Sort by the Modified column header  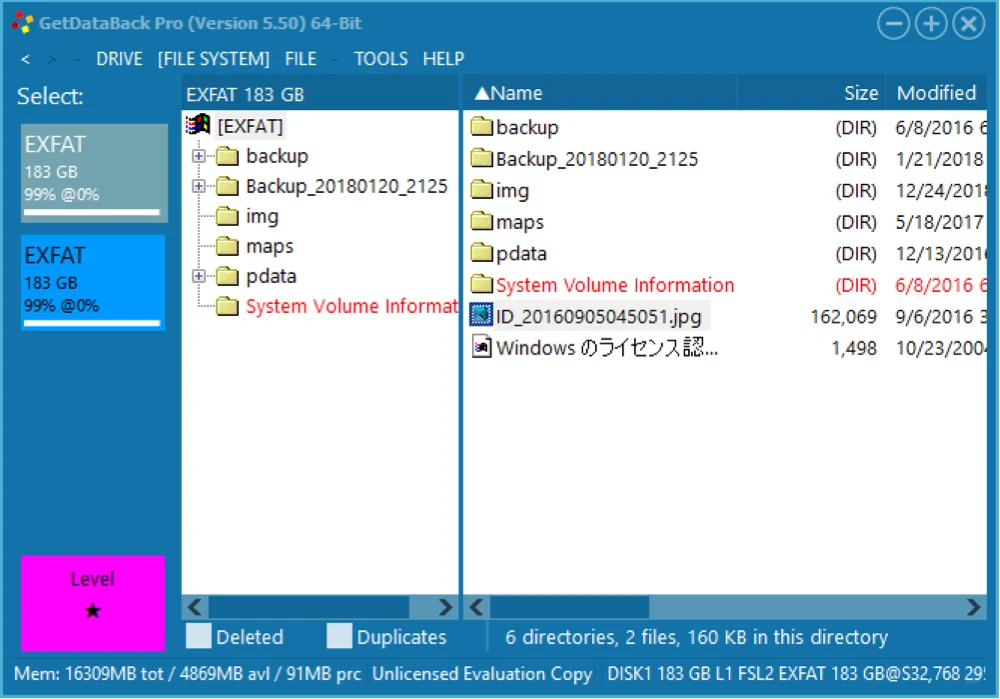pyautogui.click(x=936, y=93)
